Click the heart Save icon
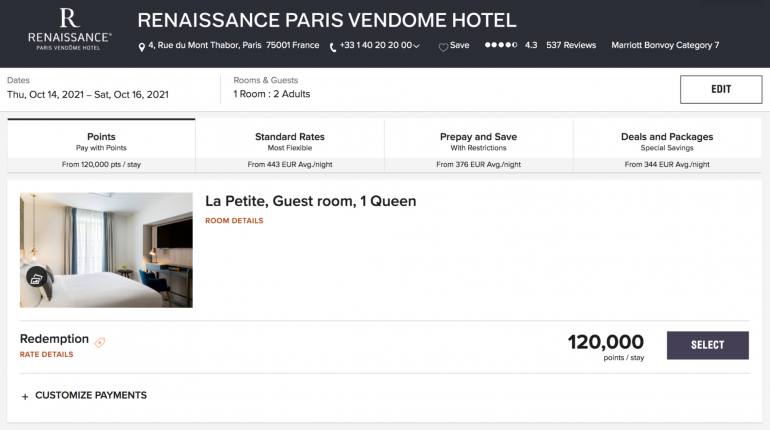Screen dimensions: 770x430 tap(443, 46)
